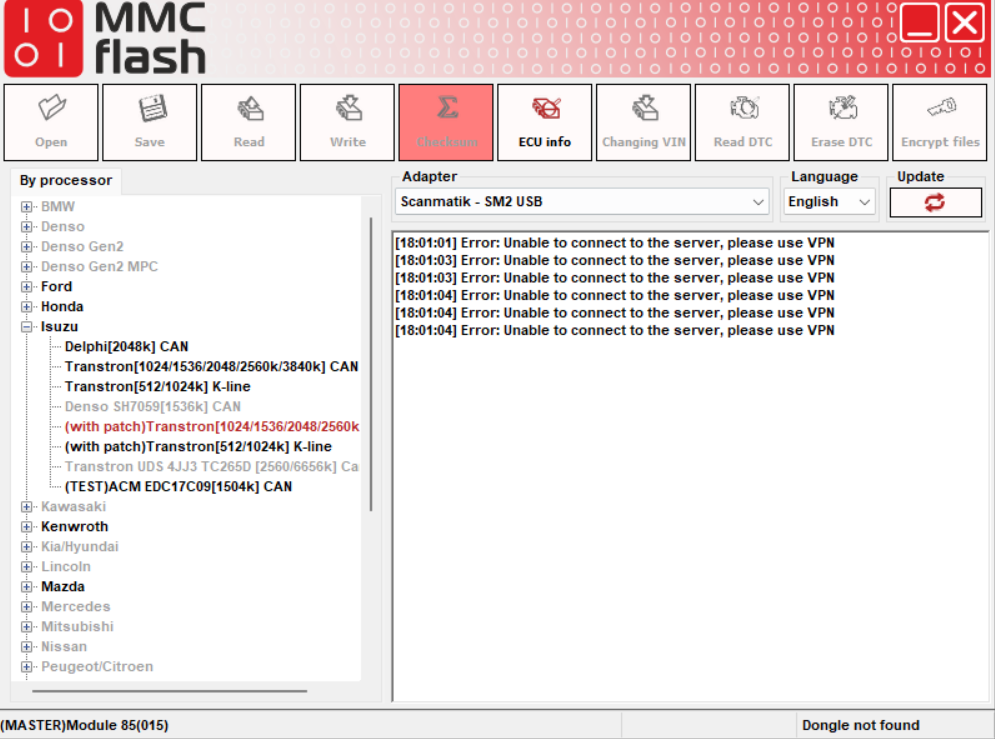Click the first 18:01:03 error log line
Image resolution: width=995 pixels, height=739 pixels.
tap(614, 260)
